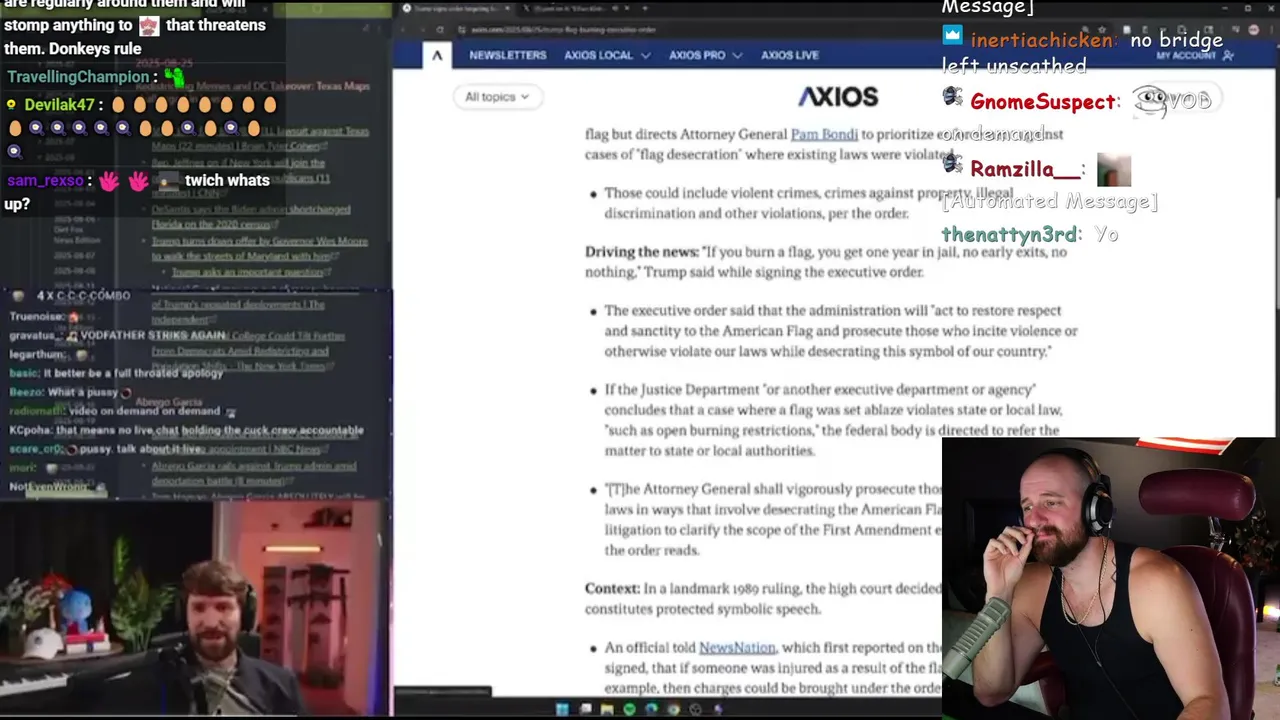Expand the AXIOS LOCAL dropdown

[607, 55]
